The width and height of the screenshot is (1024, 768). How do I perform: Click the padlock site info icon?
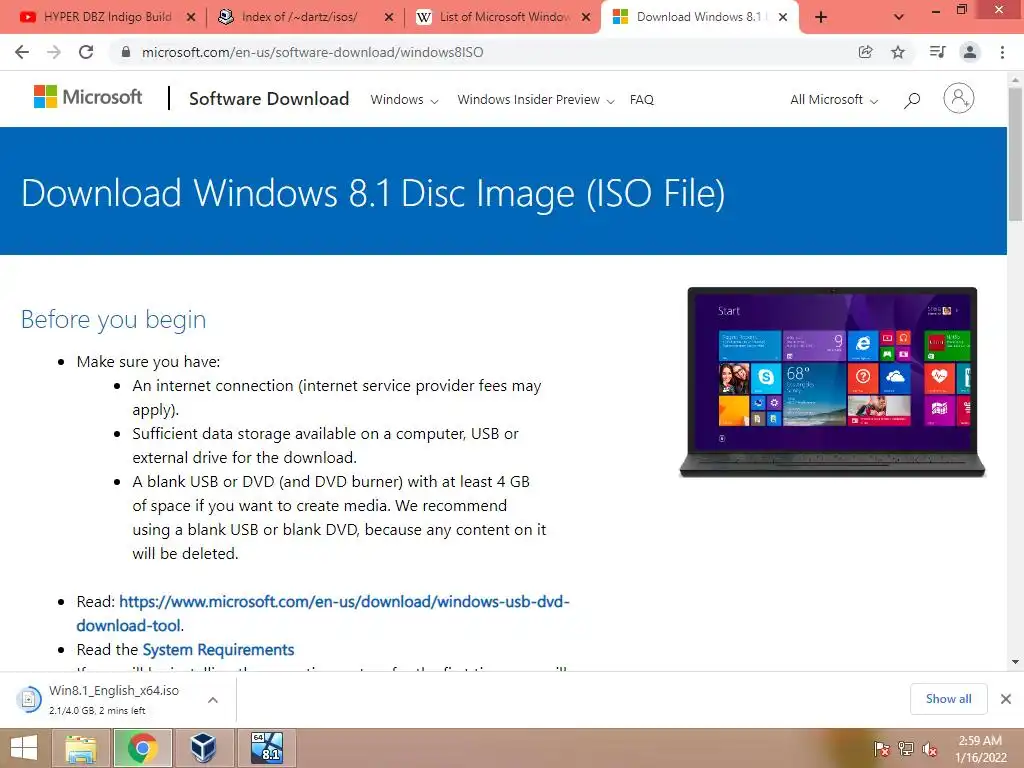pyautogui.click(x=126, y=52)
